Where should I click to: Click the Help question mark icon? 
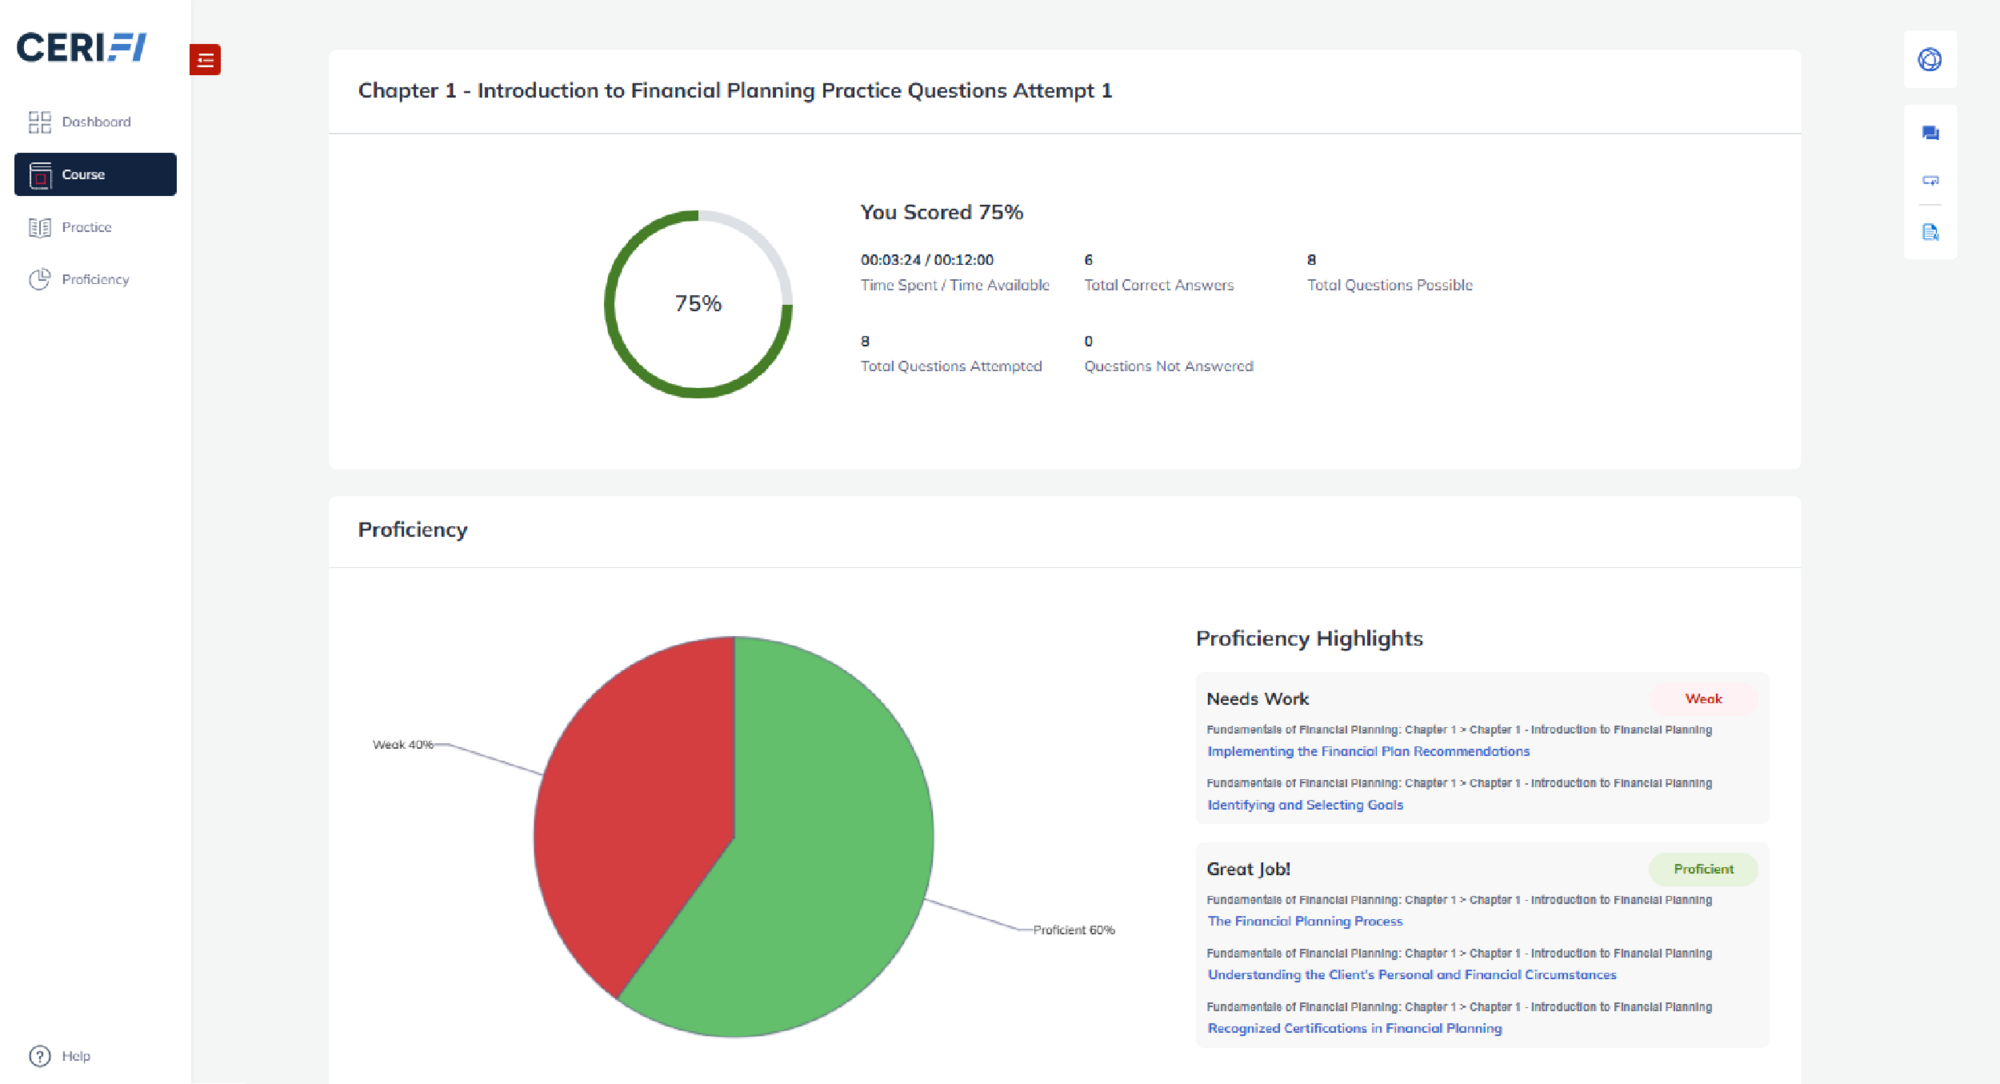pos(40,1056)
